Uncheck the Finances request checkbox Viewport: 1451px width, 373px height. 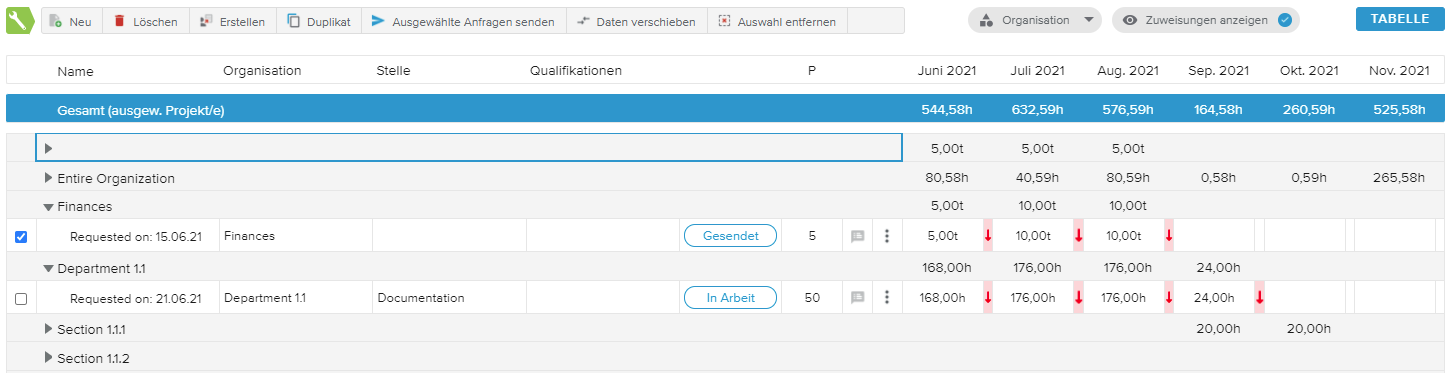[21, 237]
